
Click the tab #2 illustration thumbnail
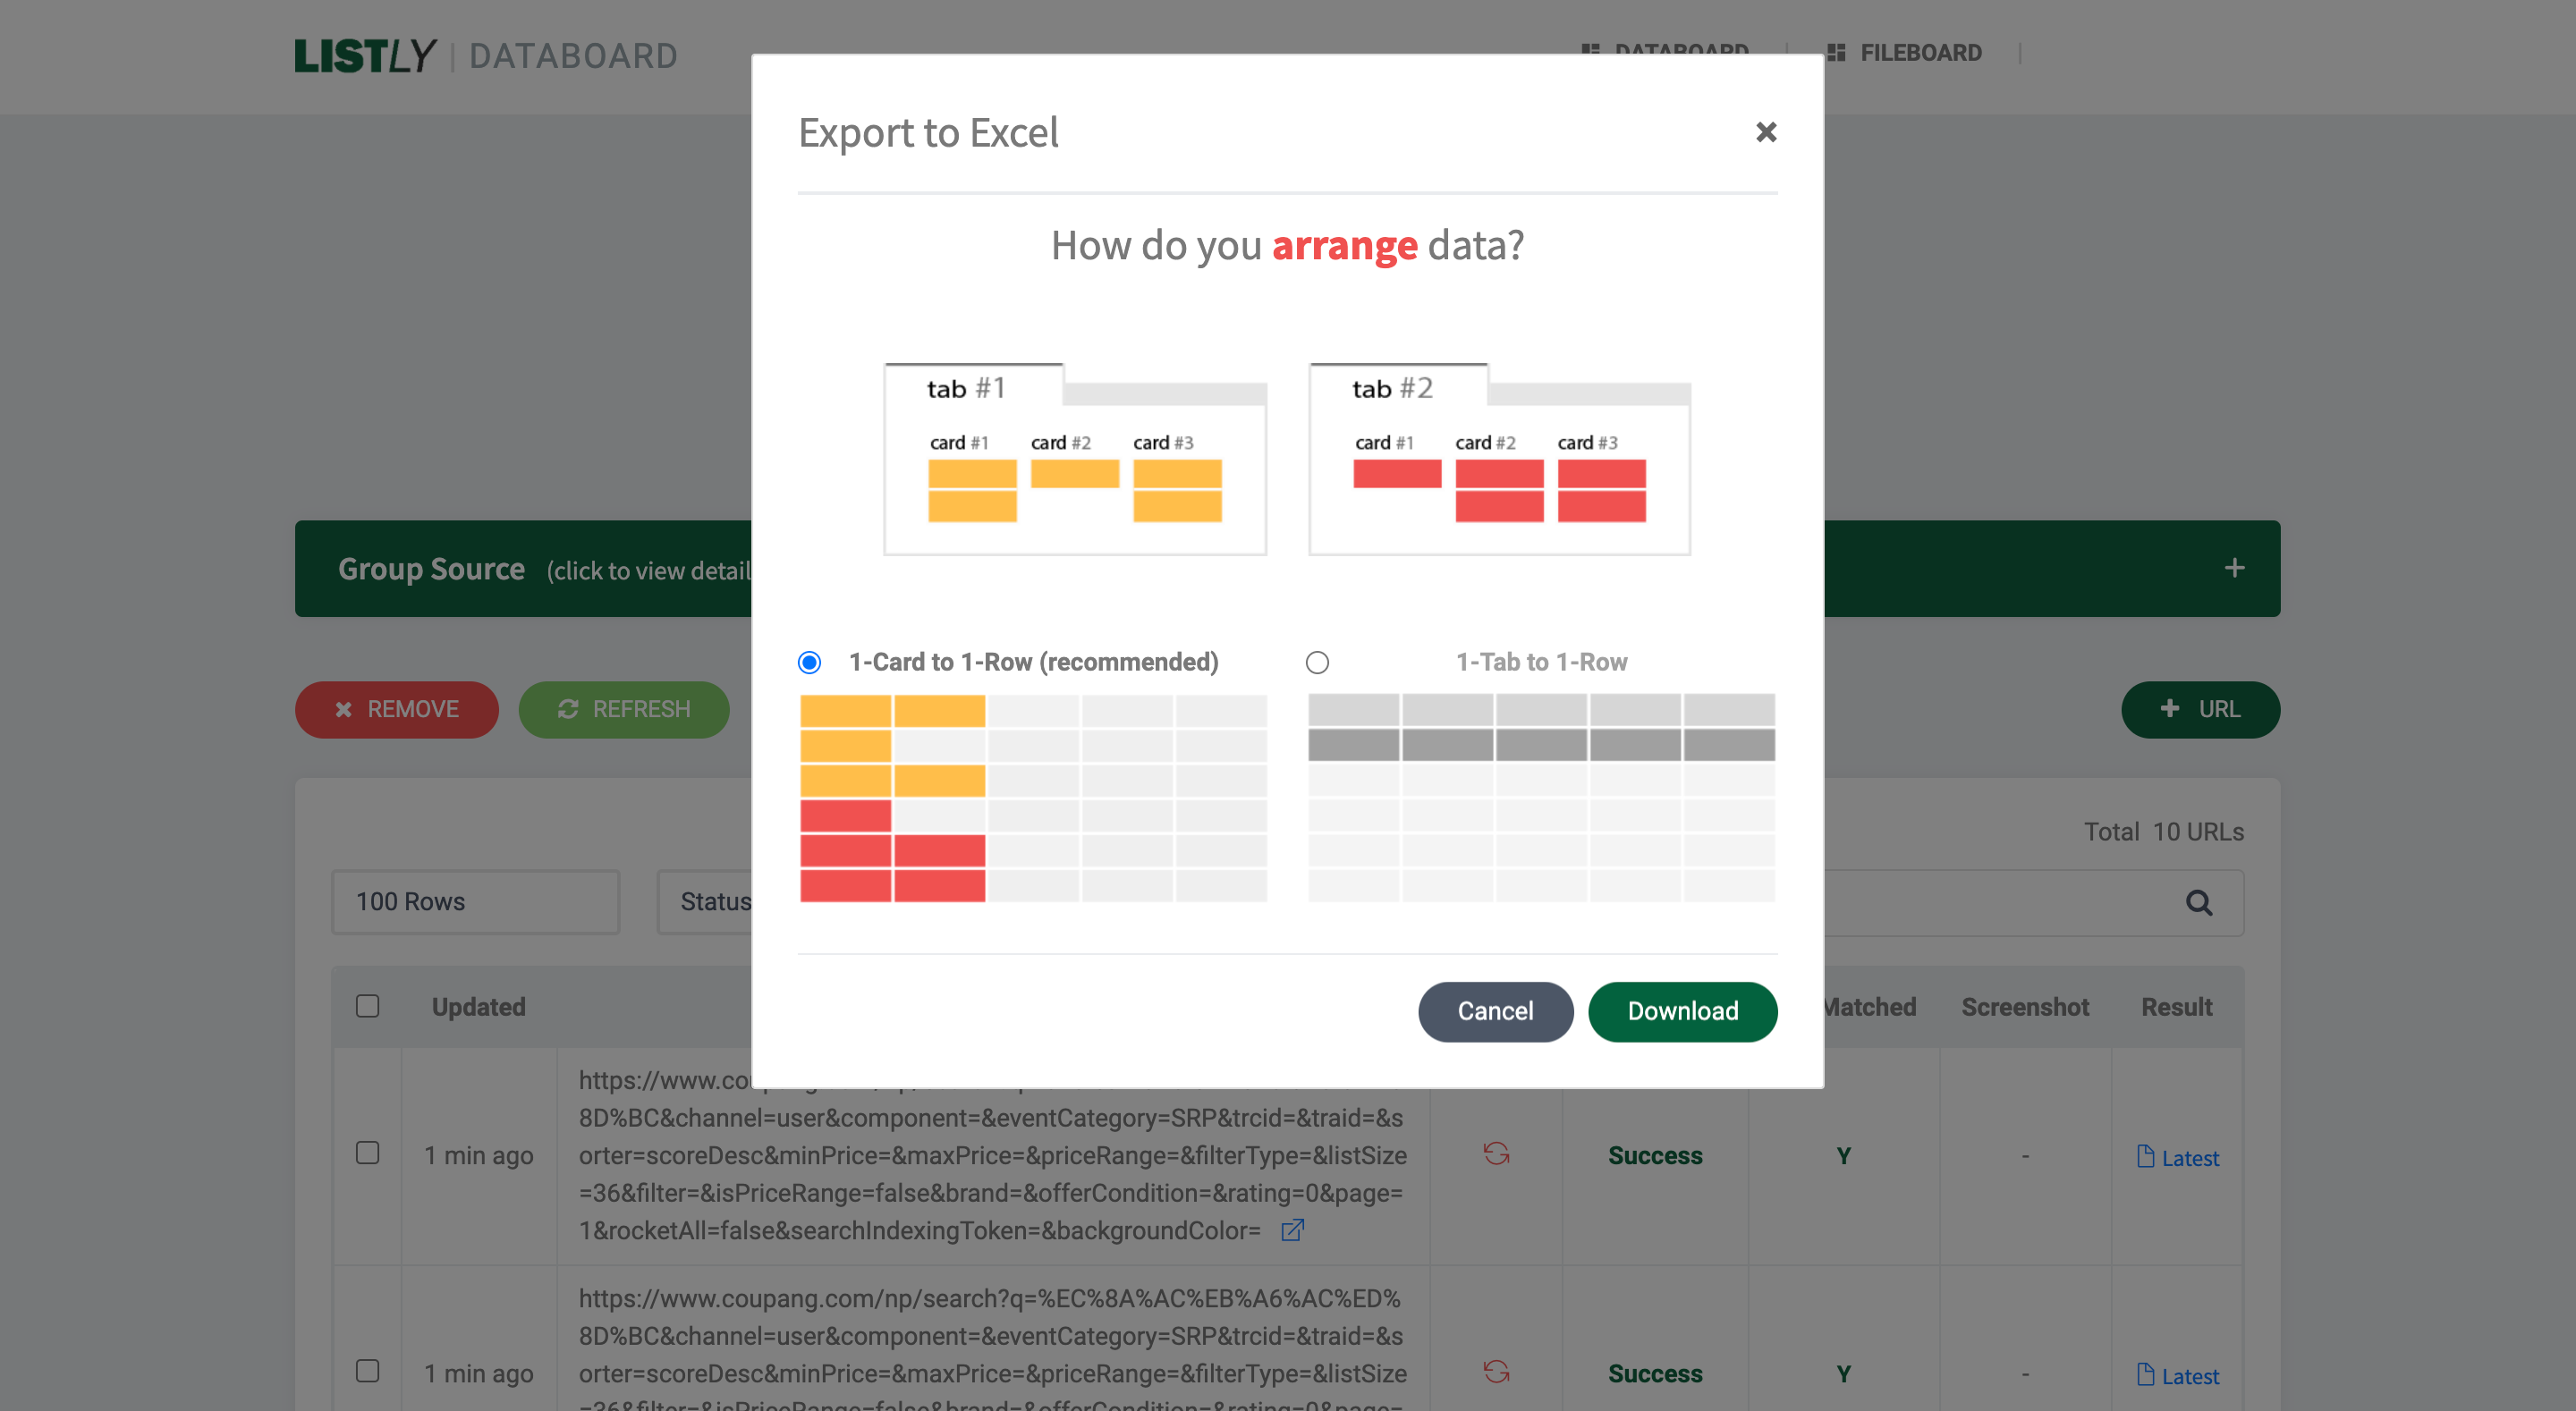click(1499, 460)
